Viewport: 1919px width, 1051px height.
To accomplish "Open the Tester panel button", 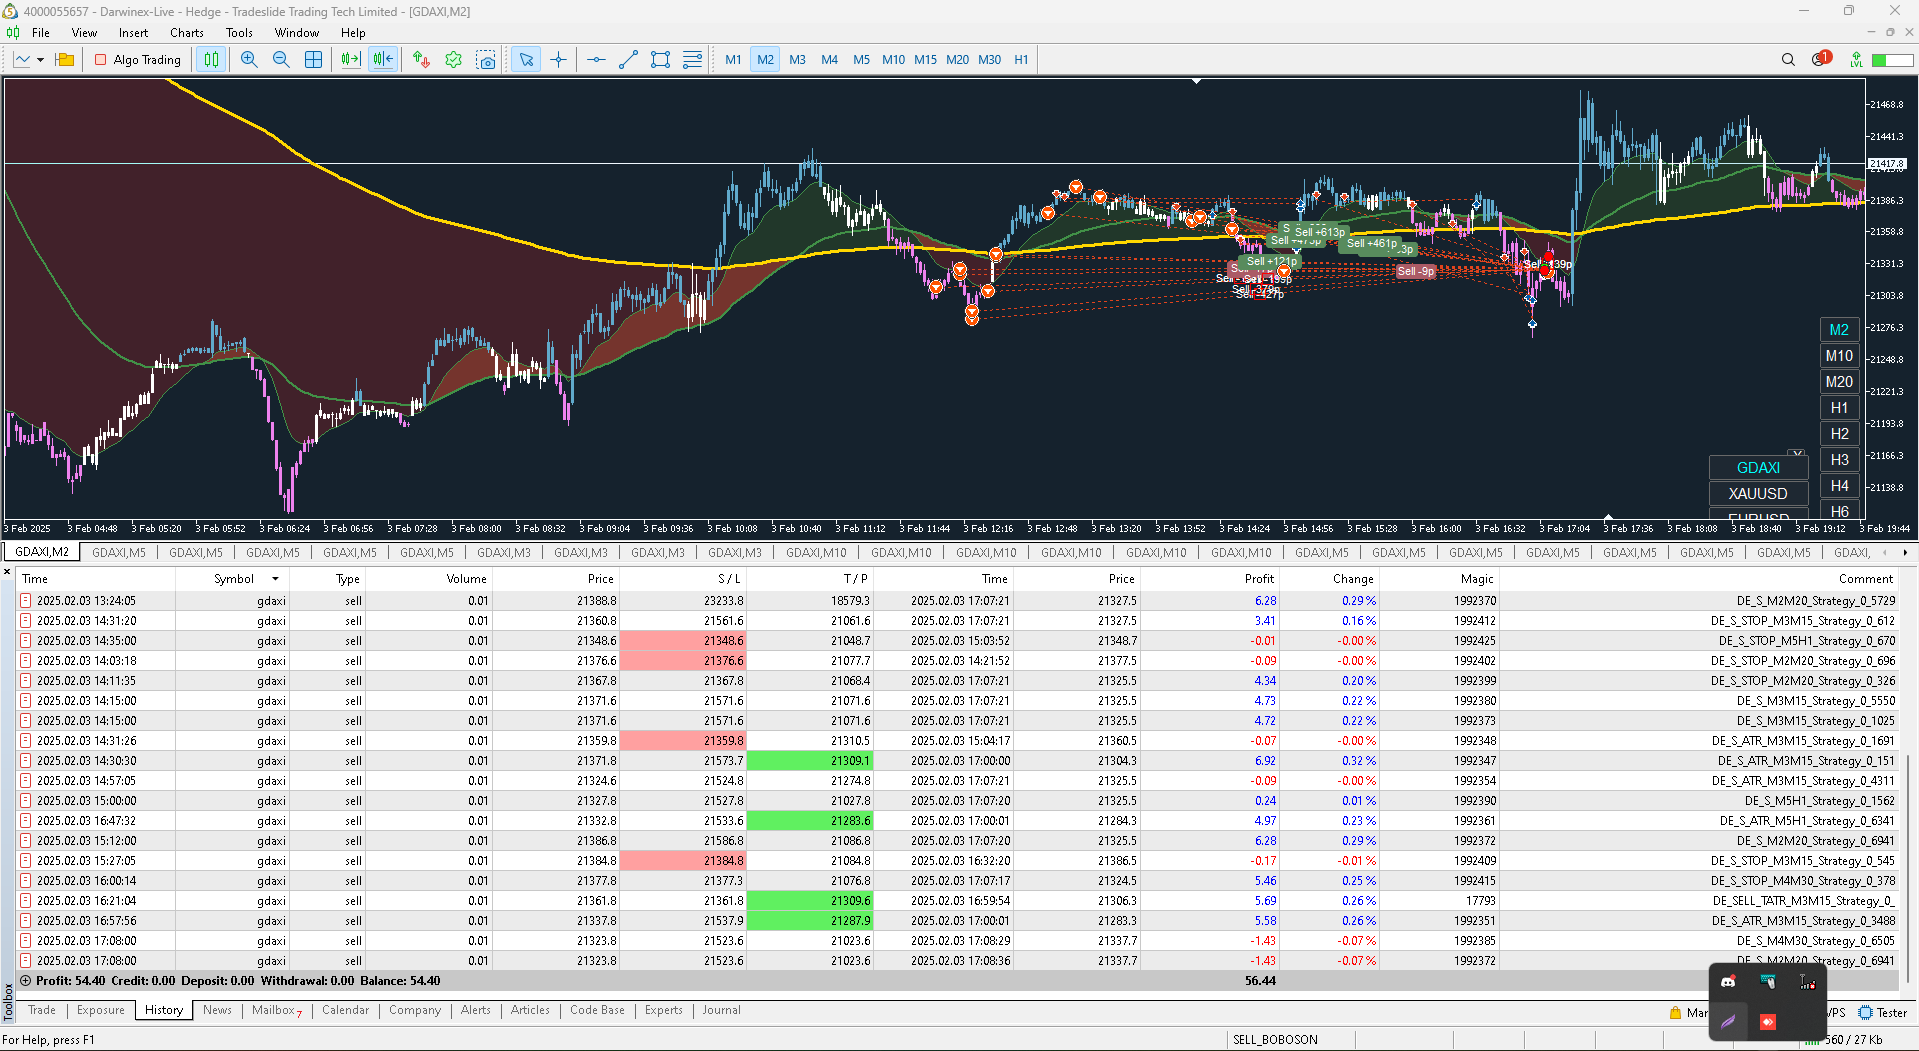I will click(1883, 1013).
